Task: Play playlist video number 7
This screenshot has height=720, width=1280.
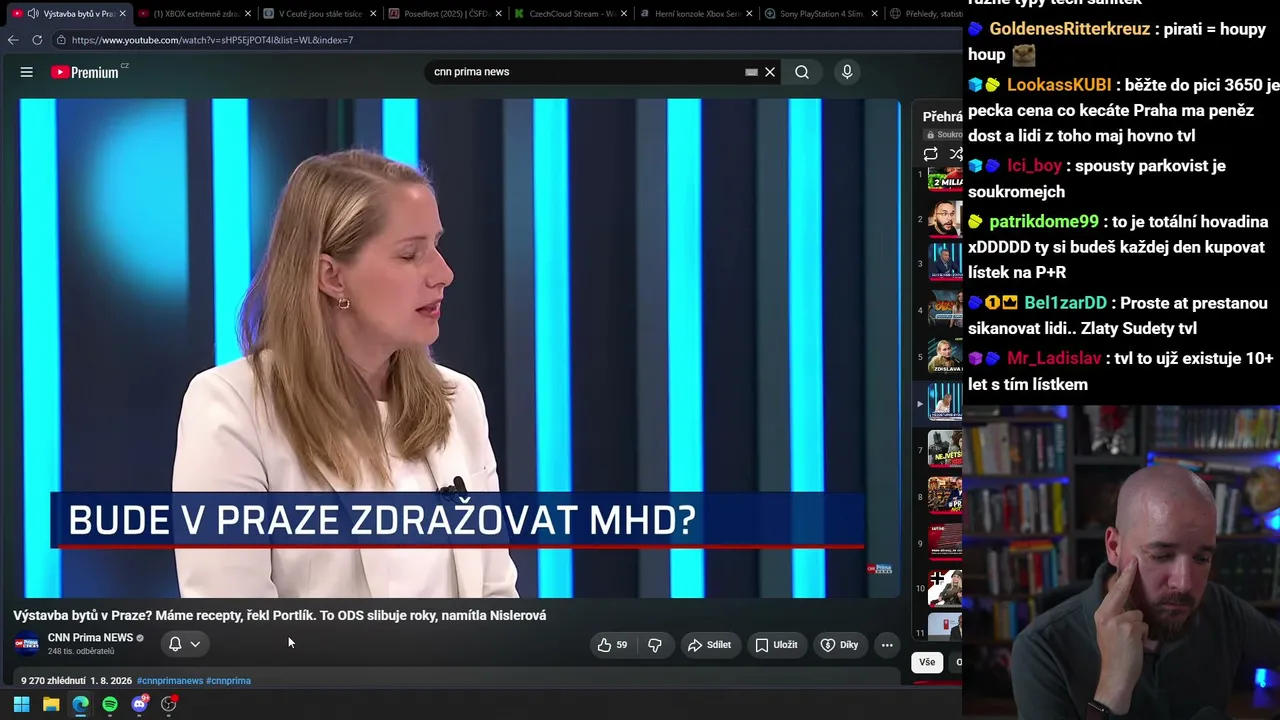Action: point(944,450)
